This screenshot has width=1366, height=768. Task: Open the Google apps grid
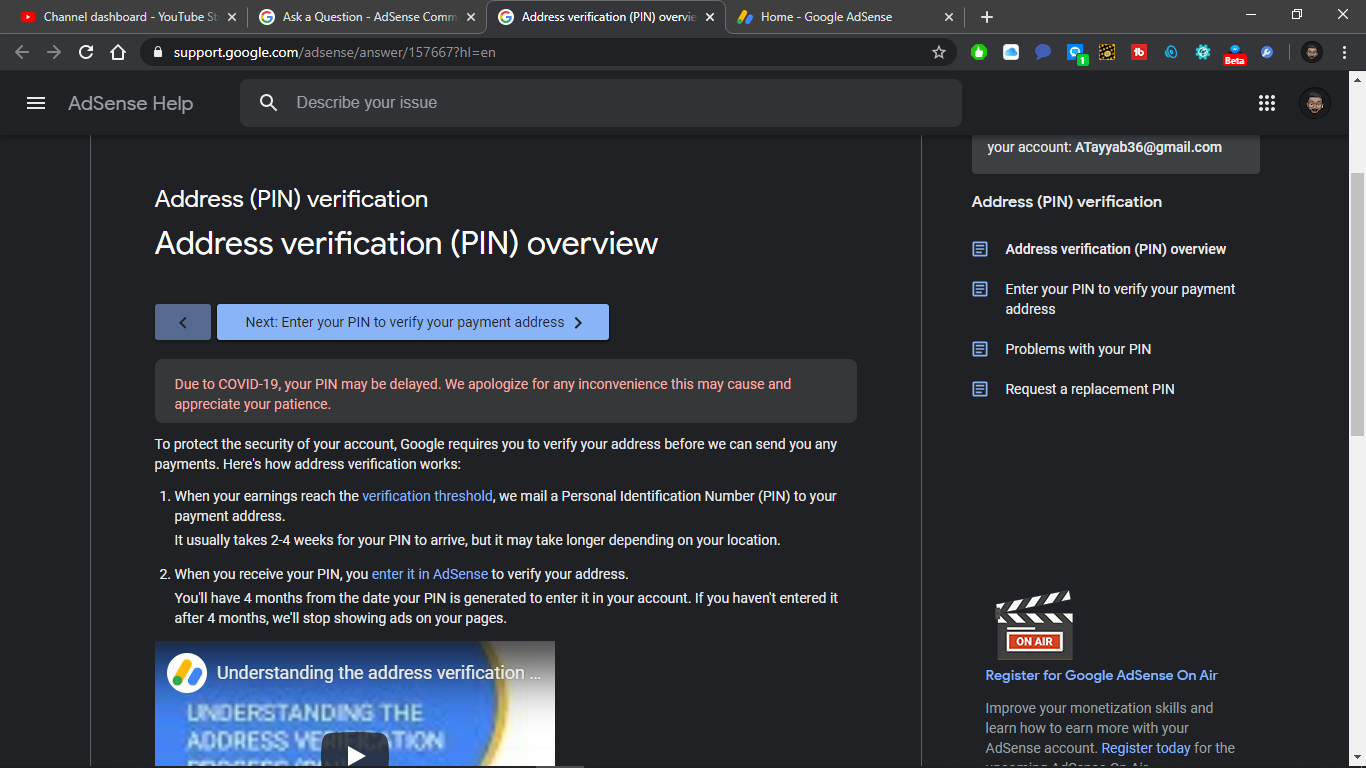(1267, 103)
